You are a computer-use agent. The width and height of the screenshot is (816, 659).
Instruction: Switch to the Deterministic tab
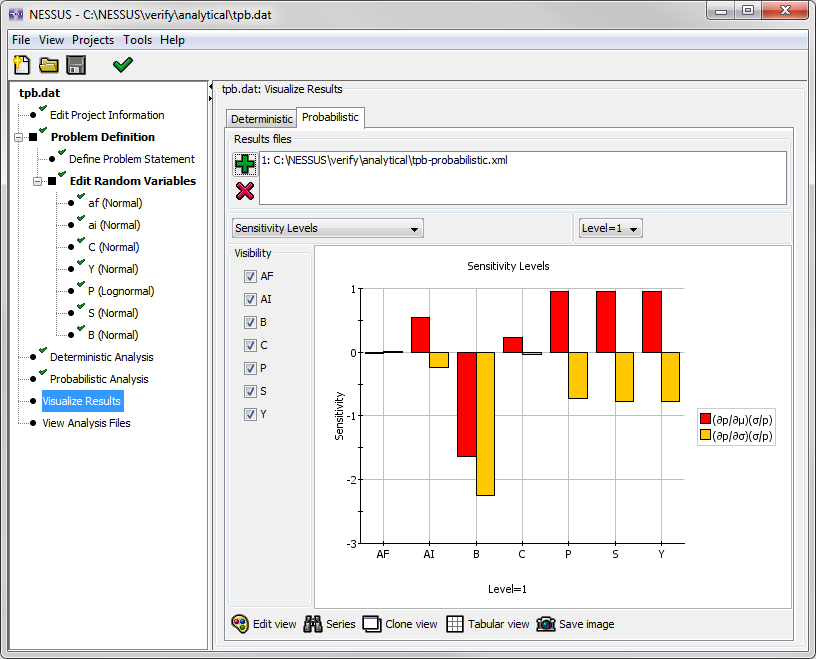262,119
